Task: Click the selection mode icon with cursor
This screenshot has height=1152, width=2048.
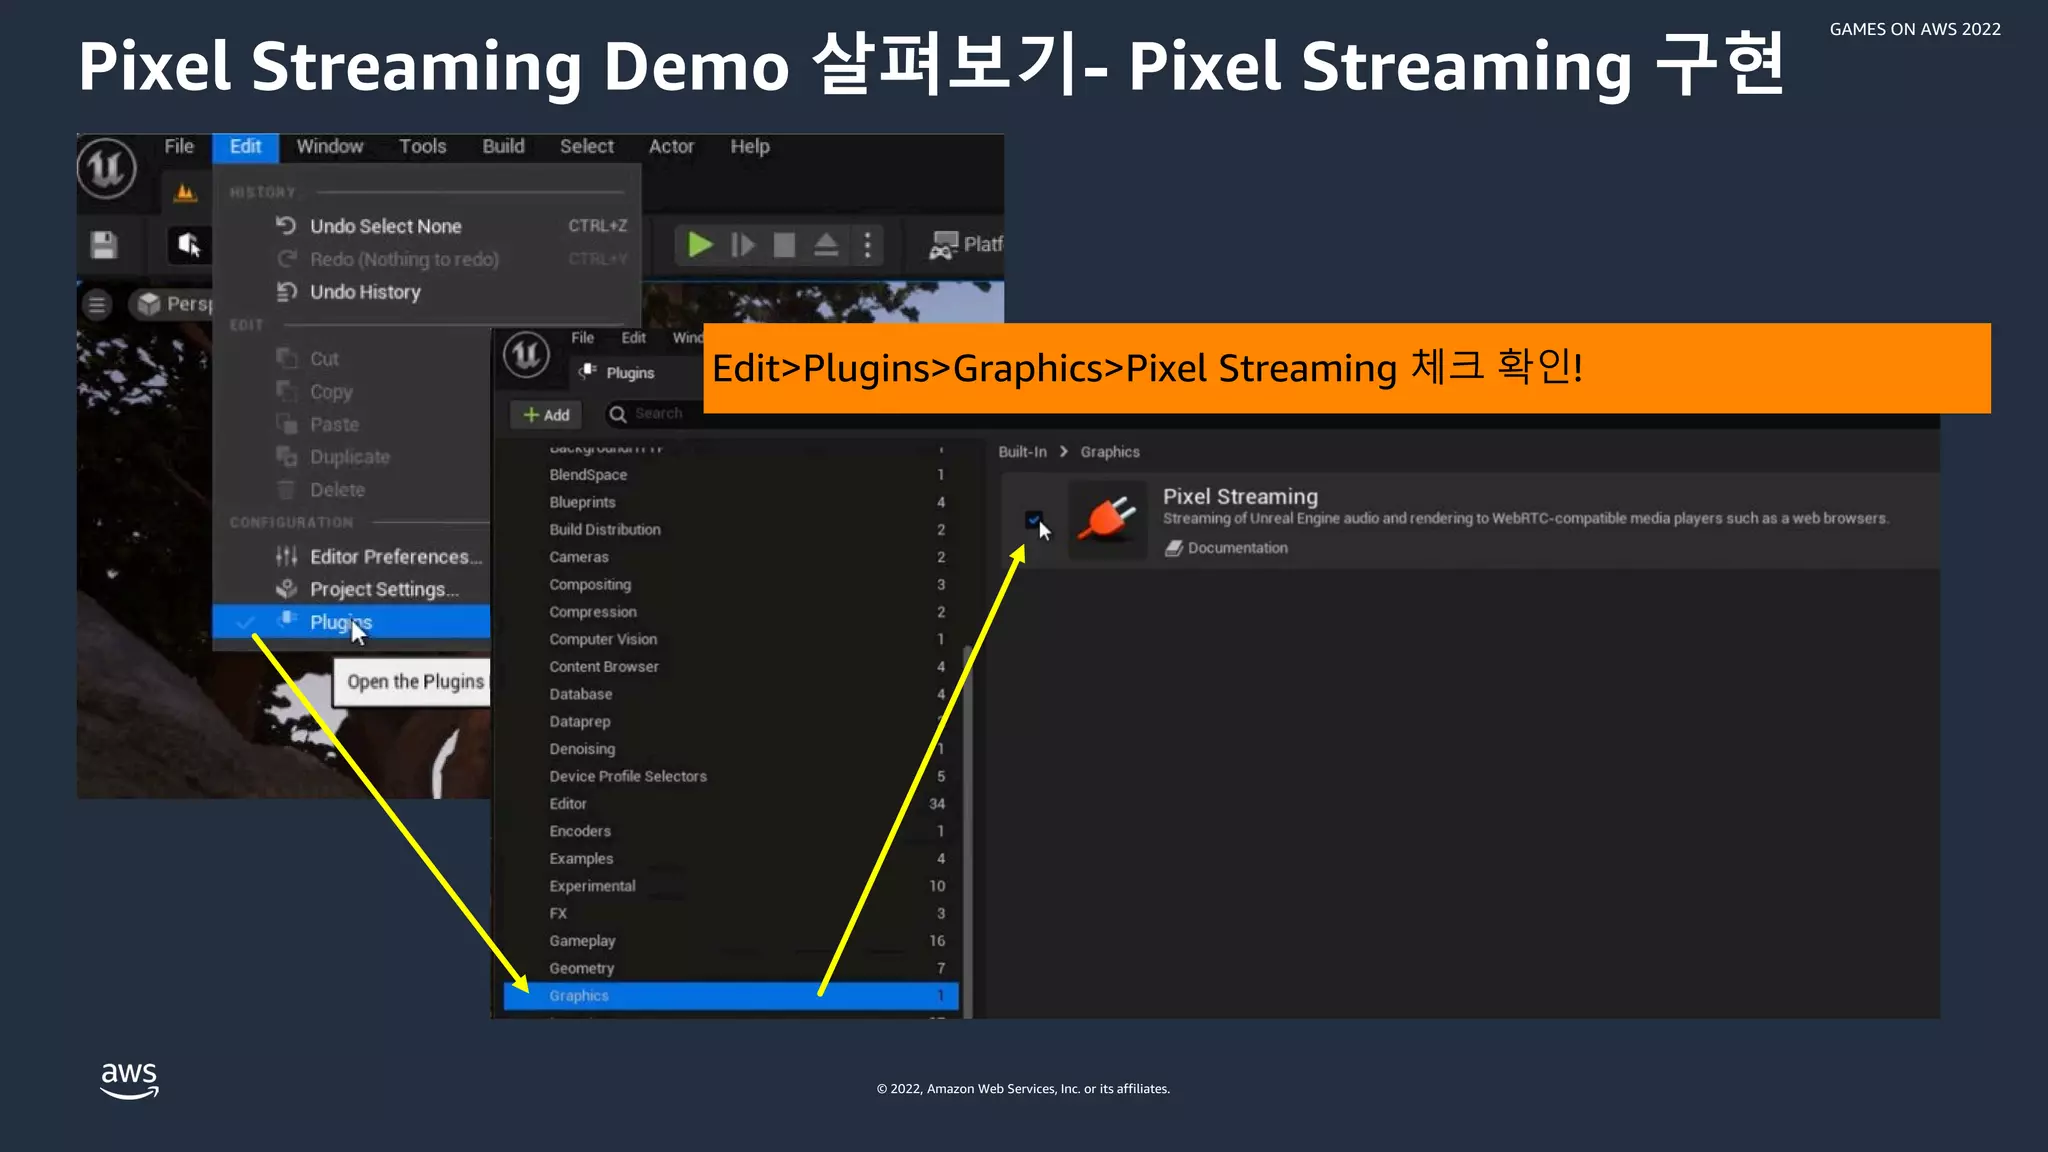Action: point(189,245)
